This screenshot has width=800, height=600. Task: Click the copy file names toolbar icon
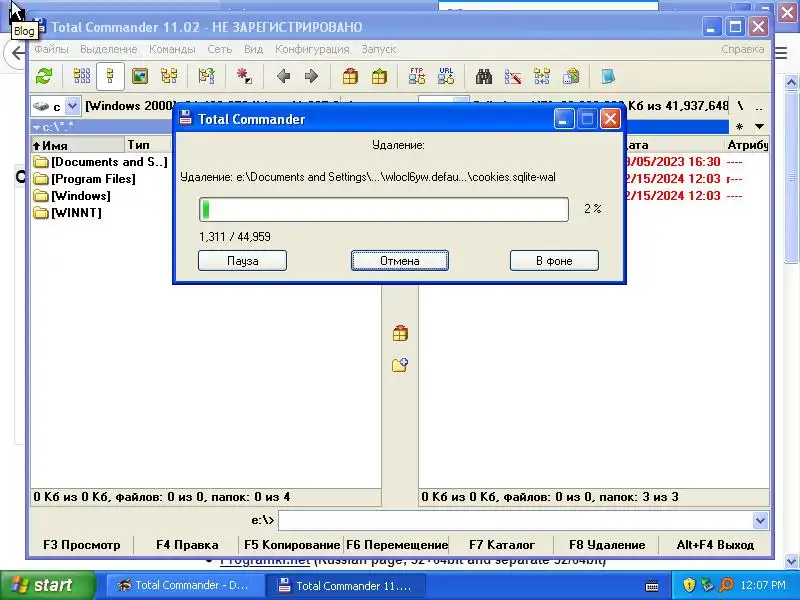coord(571,77)
